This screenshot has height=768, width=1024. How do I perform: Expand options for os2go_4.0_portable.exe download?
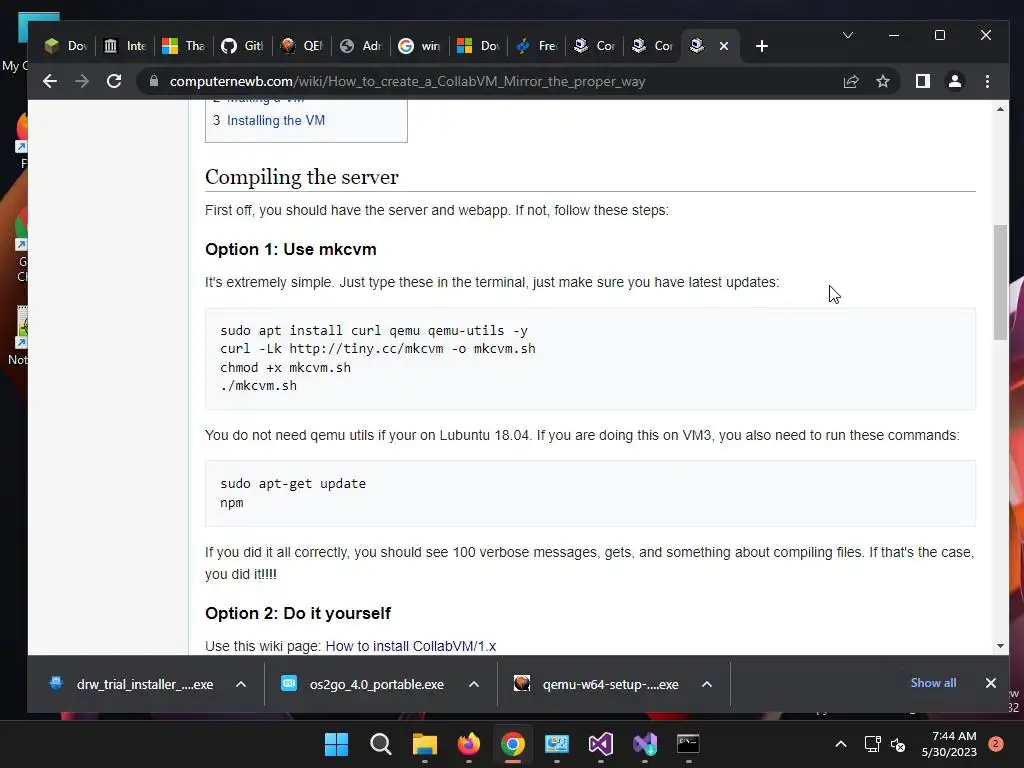point(474,684)
